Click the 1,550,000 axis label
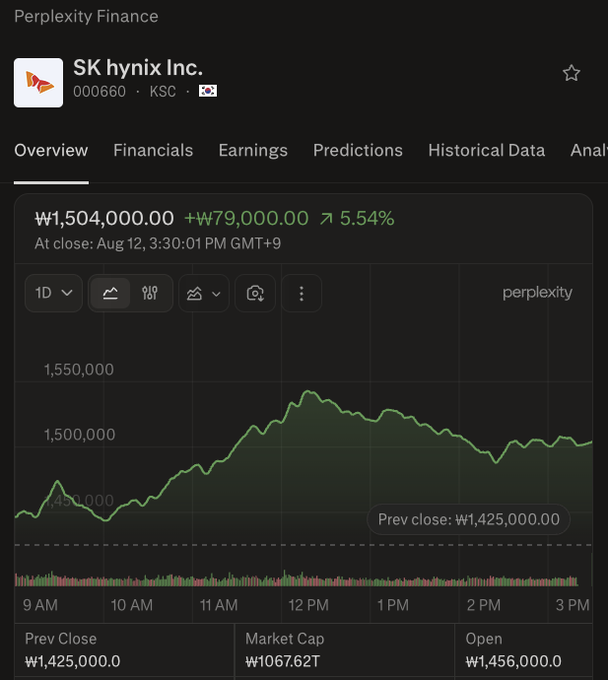Viewport: 608px width, 680px height. pyautogui.click(x=78, y=369)
